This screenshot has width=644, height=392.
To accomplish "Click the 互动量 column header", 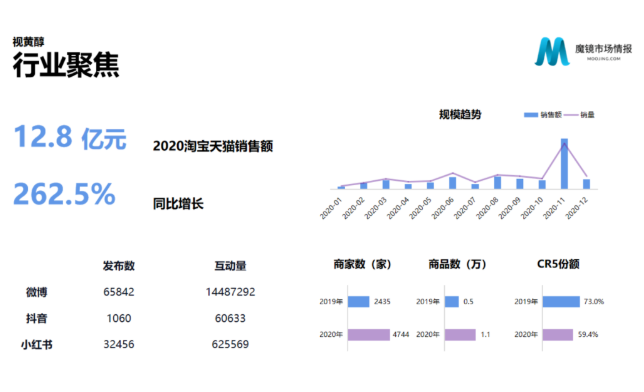I will pos(230,266).
